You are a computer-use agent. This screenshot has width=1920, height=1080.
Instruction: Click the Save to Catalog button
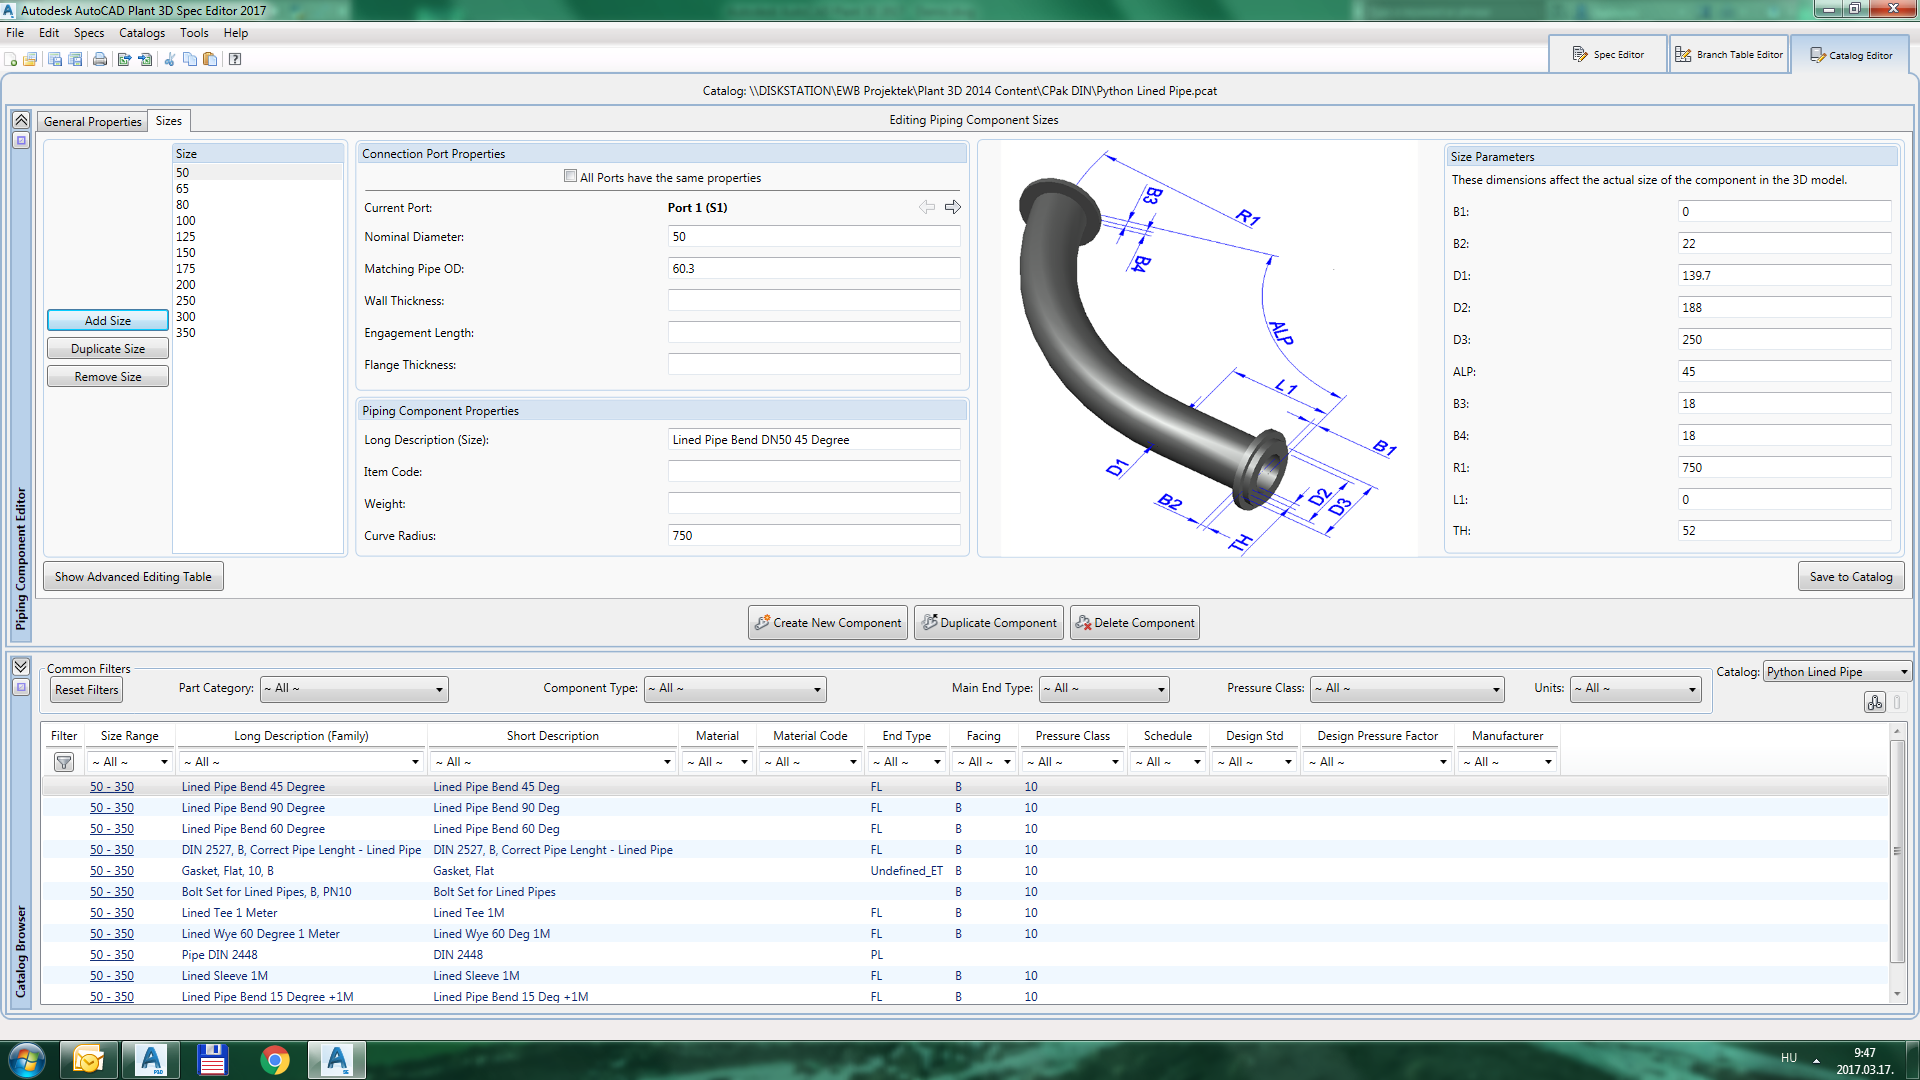point(1849,577)
